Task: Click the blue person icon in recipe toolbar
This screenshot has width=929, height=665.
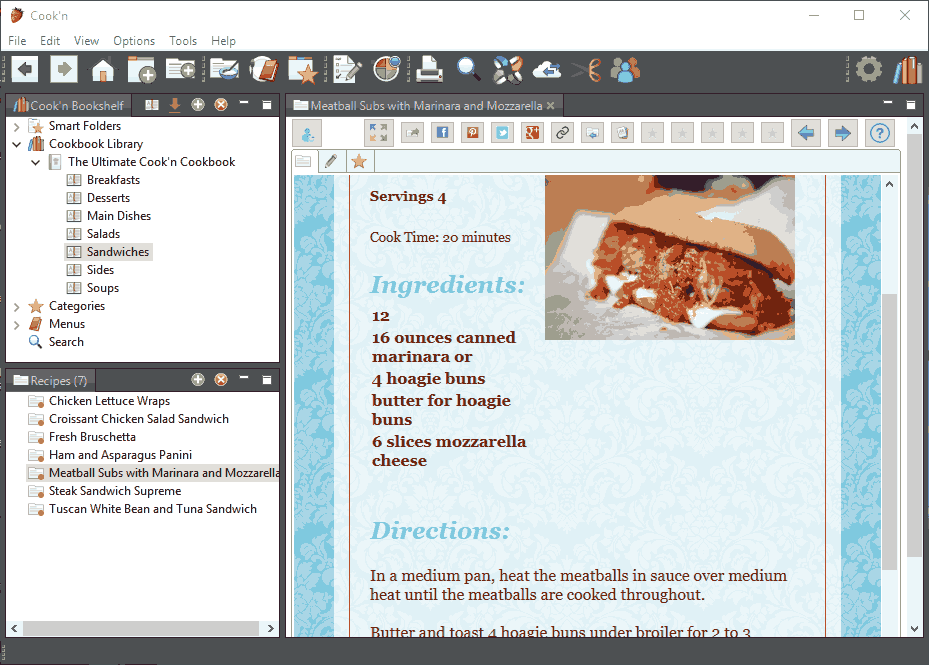Action: [x=307, y=133]
